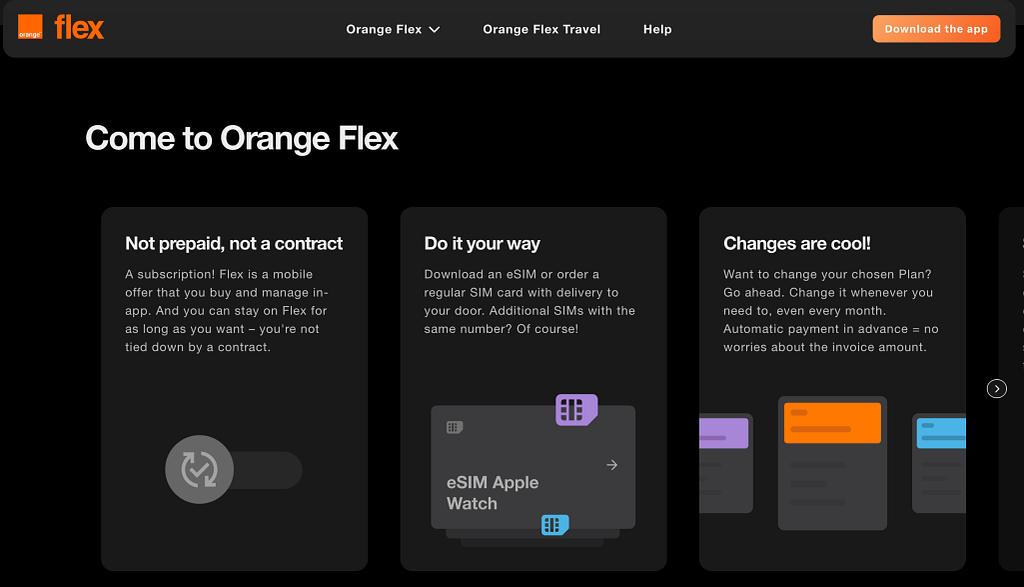1024x587 pixels.
Task: Select the eSIM Apple Watch card
Action: tap(533, 467)
